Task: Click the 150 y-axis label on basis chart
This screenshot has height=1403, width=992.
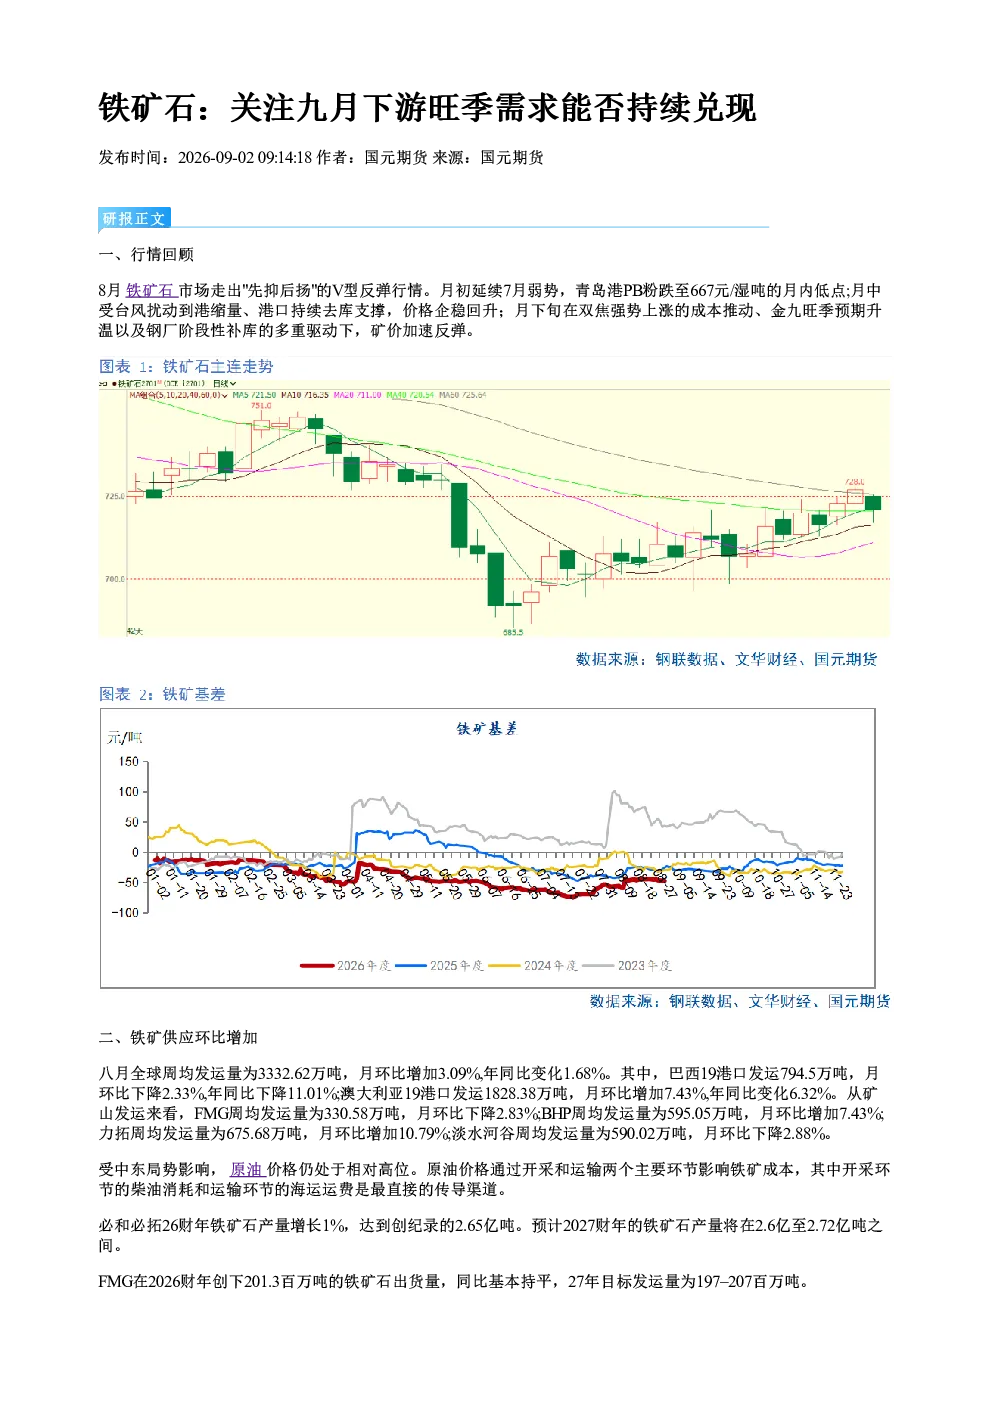Action: tap(129, 761)
